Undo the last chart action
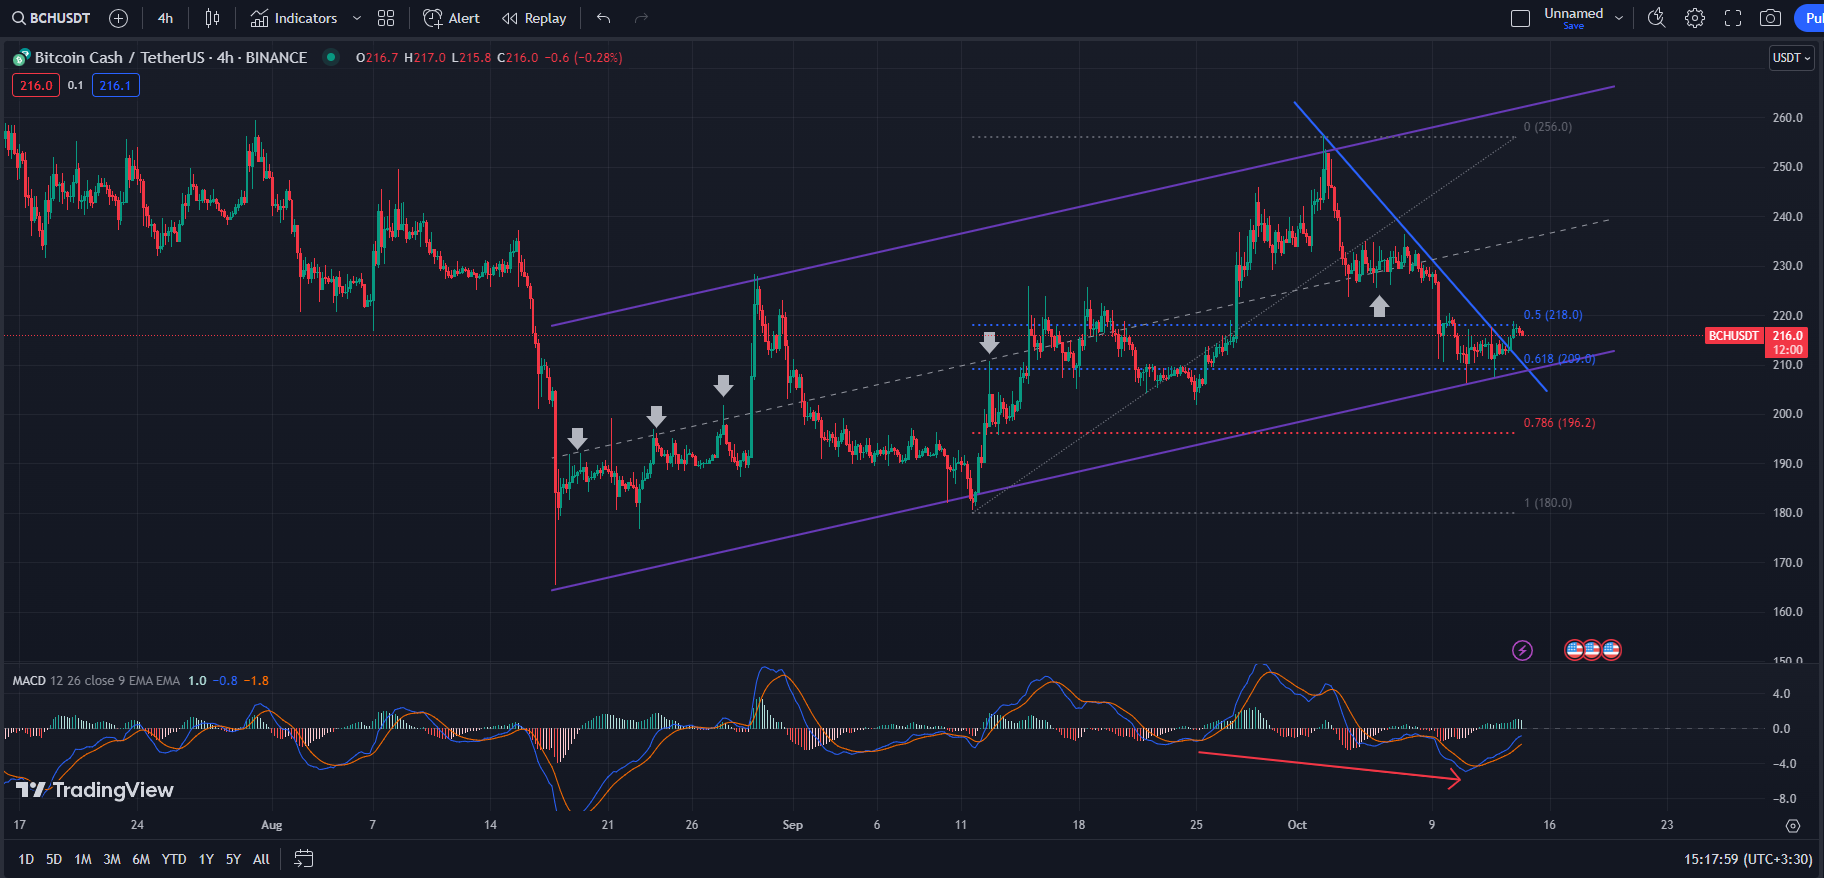The width and height of the screenshot is (1824, 878). click(x=603, y=18)
